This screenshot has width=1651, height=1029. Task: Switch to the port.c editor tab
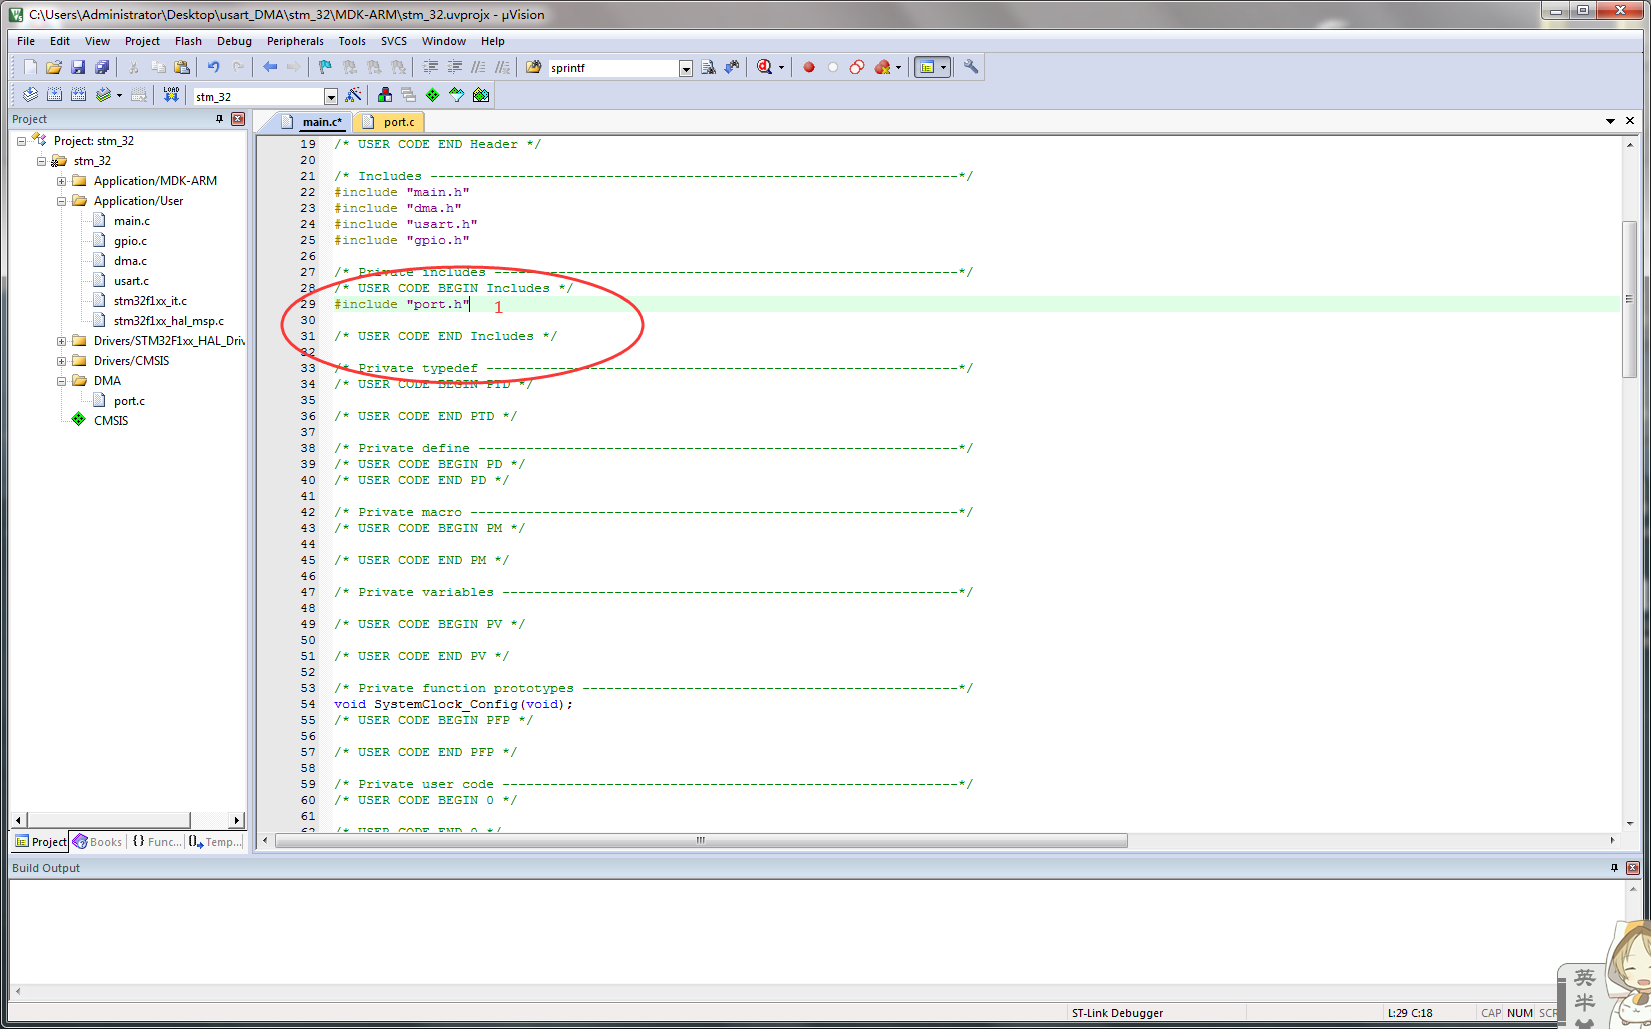(389, 122)
